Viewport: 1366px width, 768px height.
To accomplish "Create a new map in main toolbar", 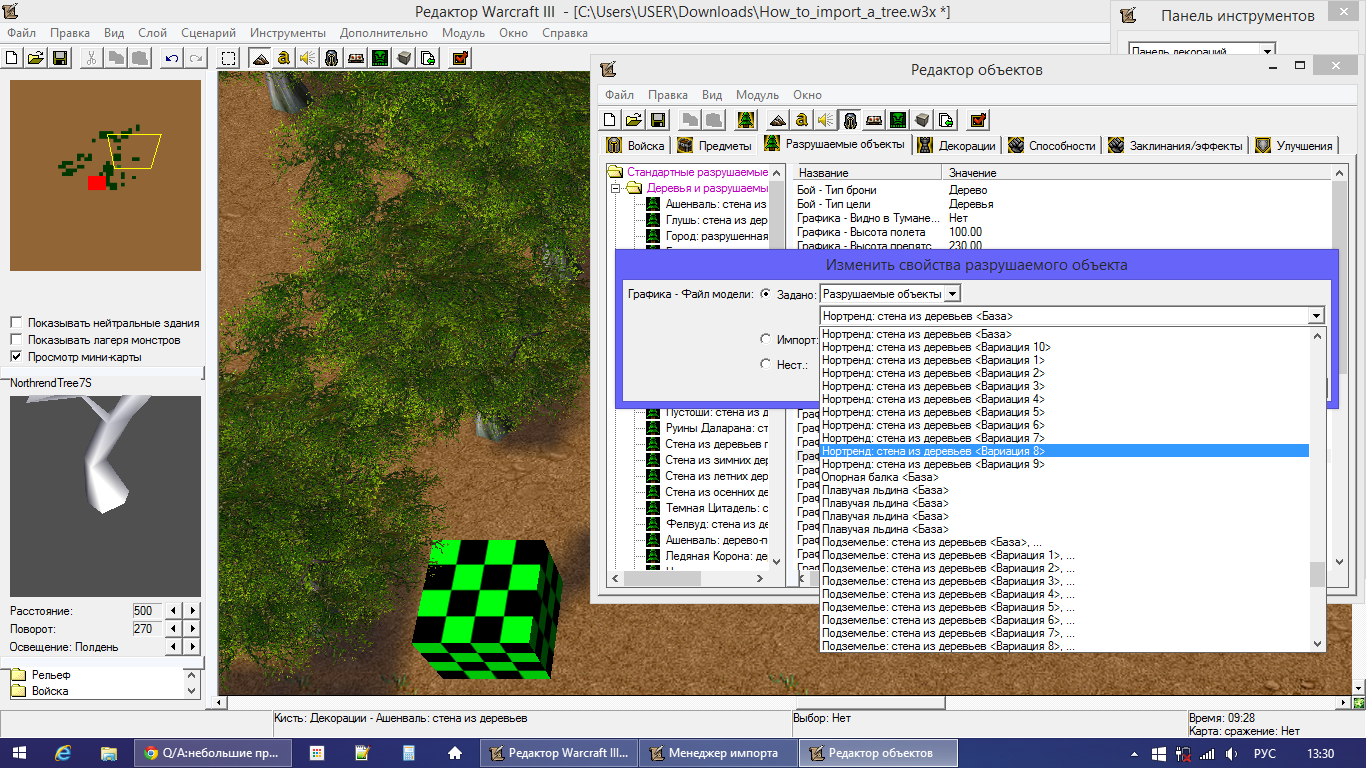I will 13,58.
